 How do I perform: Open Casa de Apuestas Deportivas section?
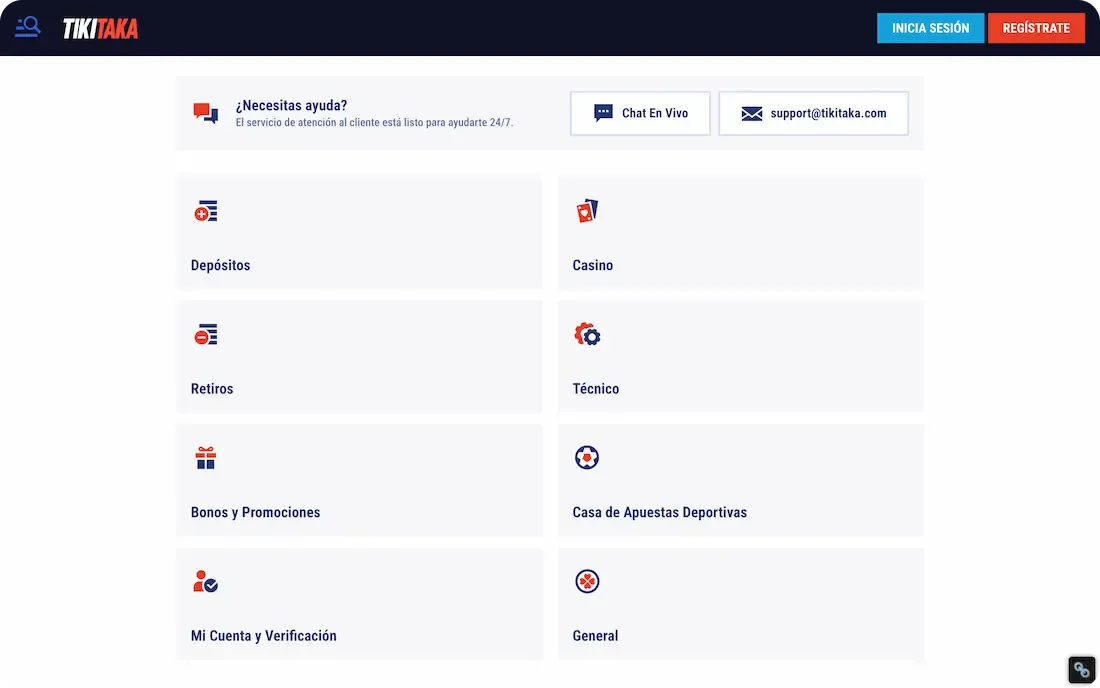click(x=740, y=481)
